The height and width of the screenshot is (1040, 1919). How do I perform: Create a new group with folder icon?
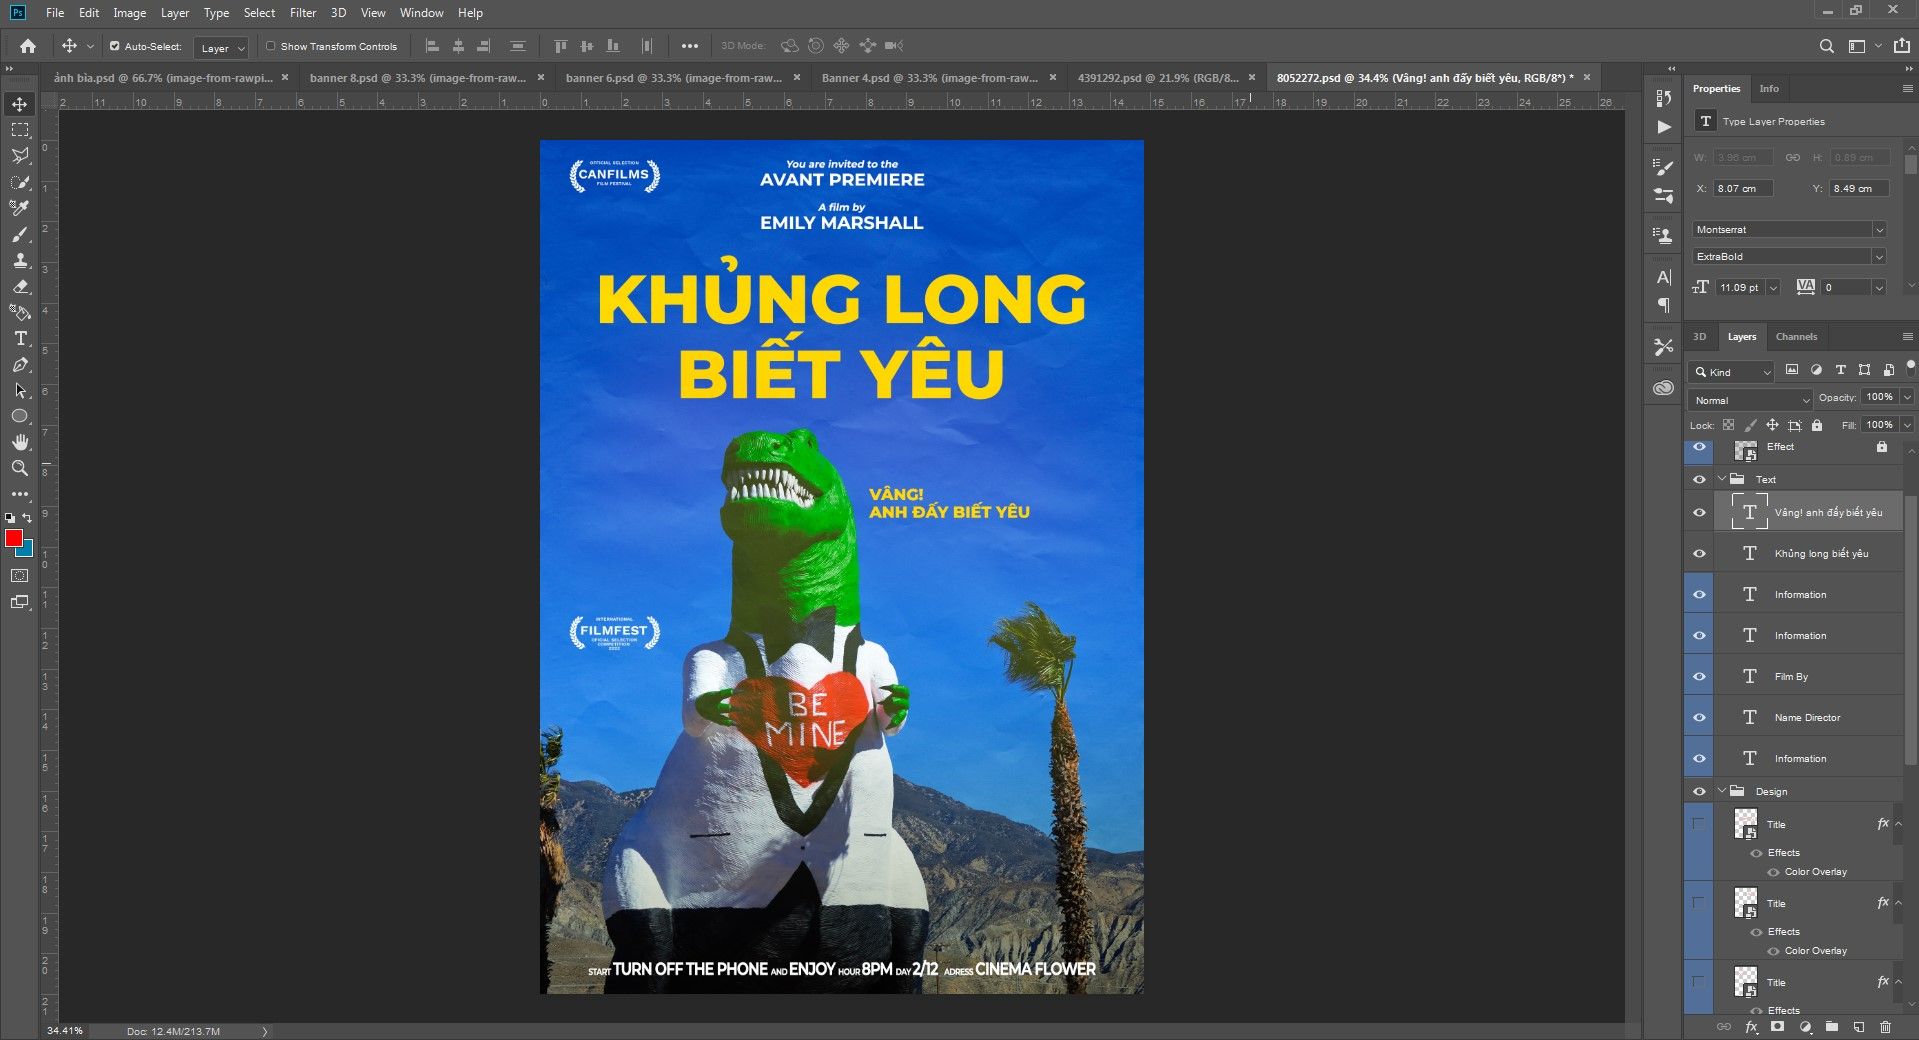pos(1831,1027)
